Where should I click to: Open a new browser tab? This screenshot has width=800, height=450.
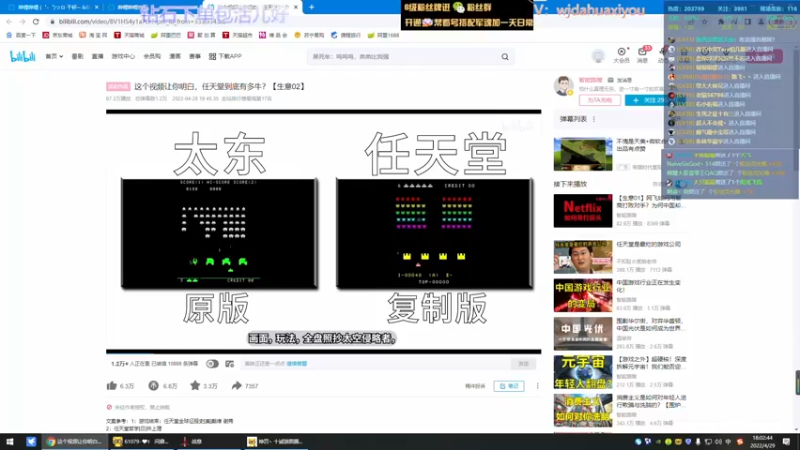(311, 7)
